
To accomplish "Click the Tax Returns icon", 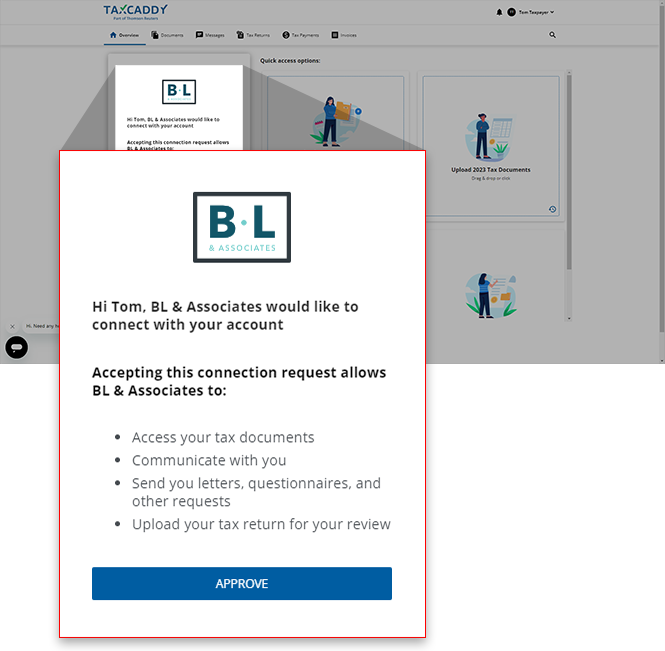I will point(240,35).
